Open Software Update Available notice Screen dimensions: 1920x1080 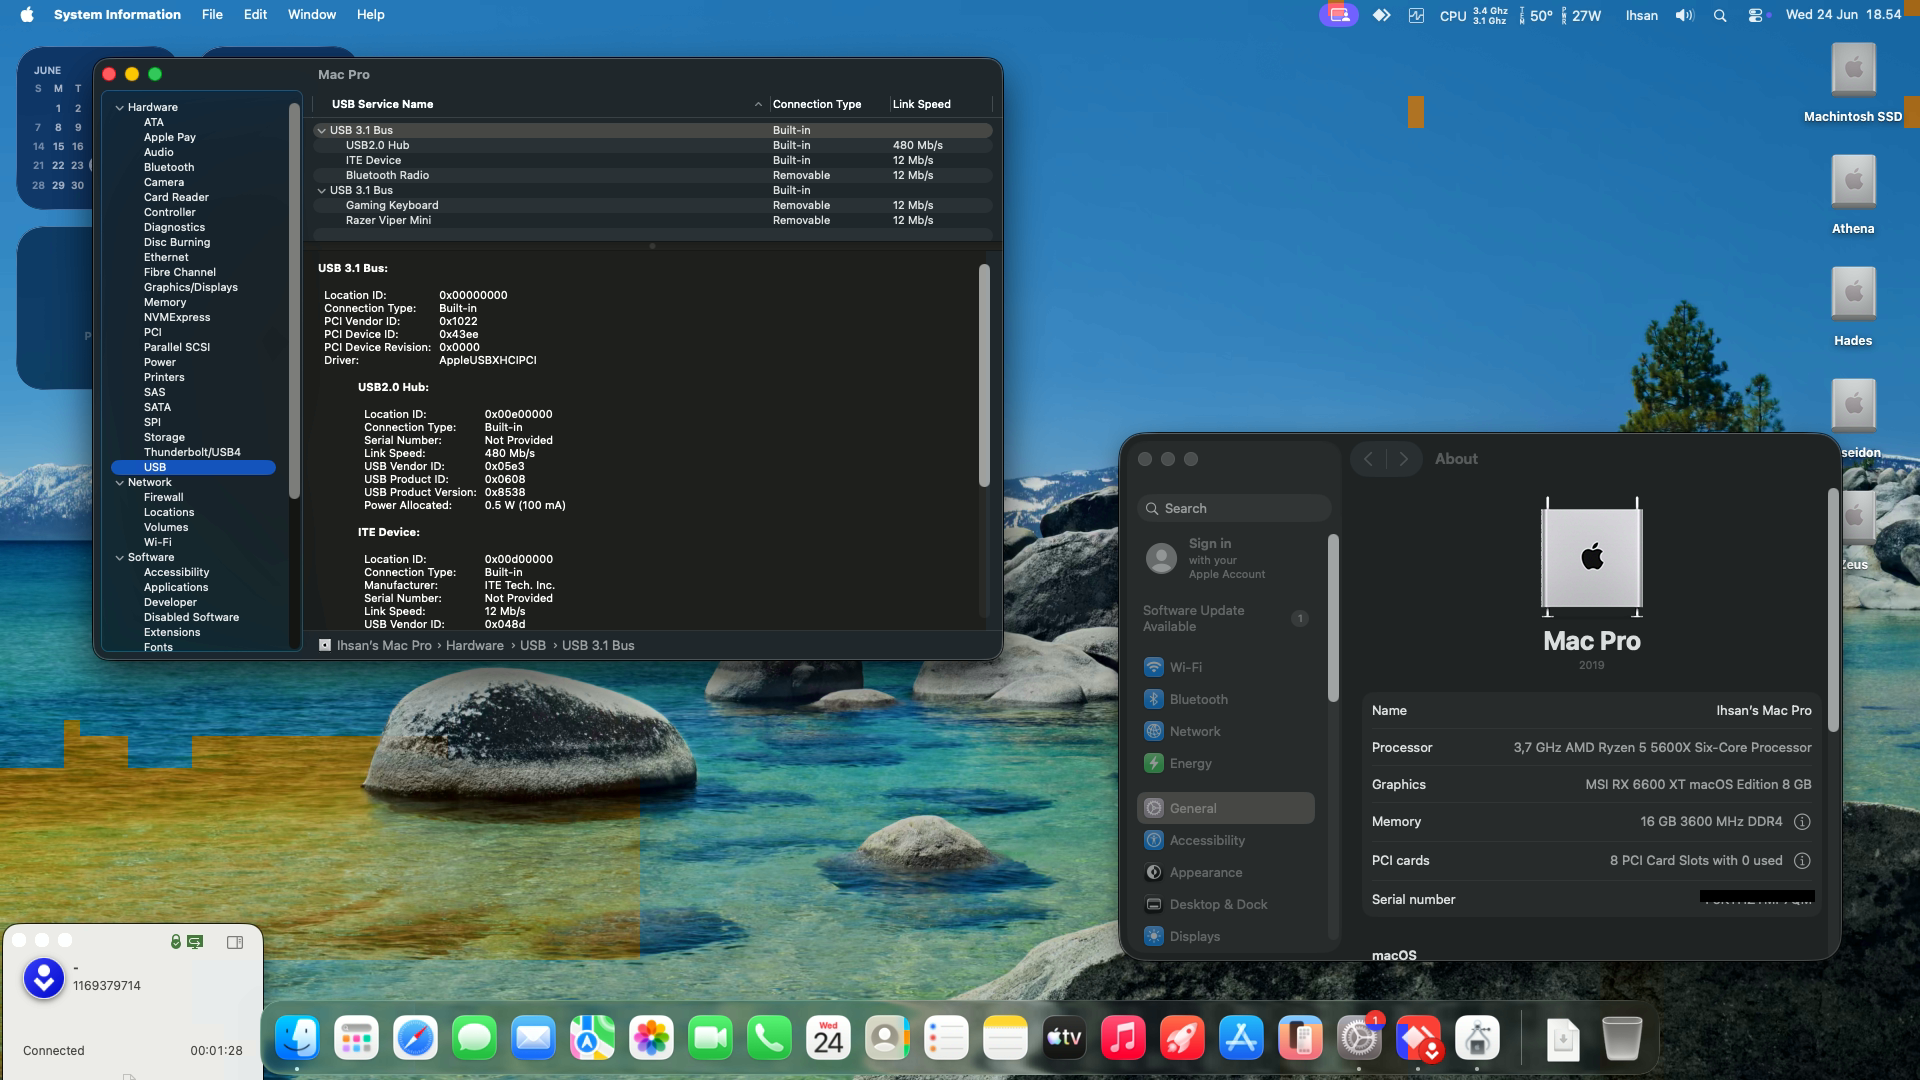tap(1226, 618)
